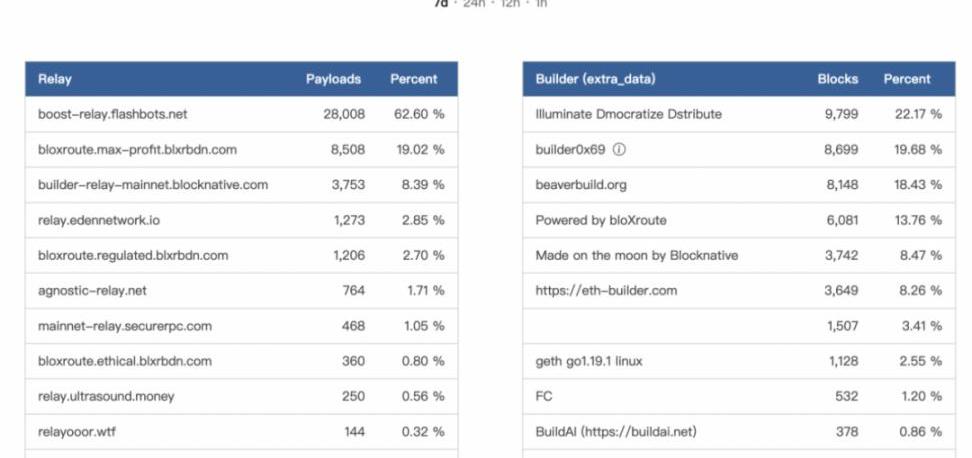972x458 pixels.
Task: Open builder-relay-mainnet.blocknative.com relay
Action: click(x=153, y=185)
